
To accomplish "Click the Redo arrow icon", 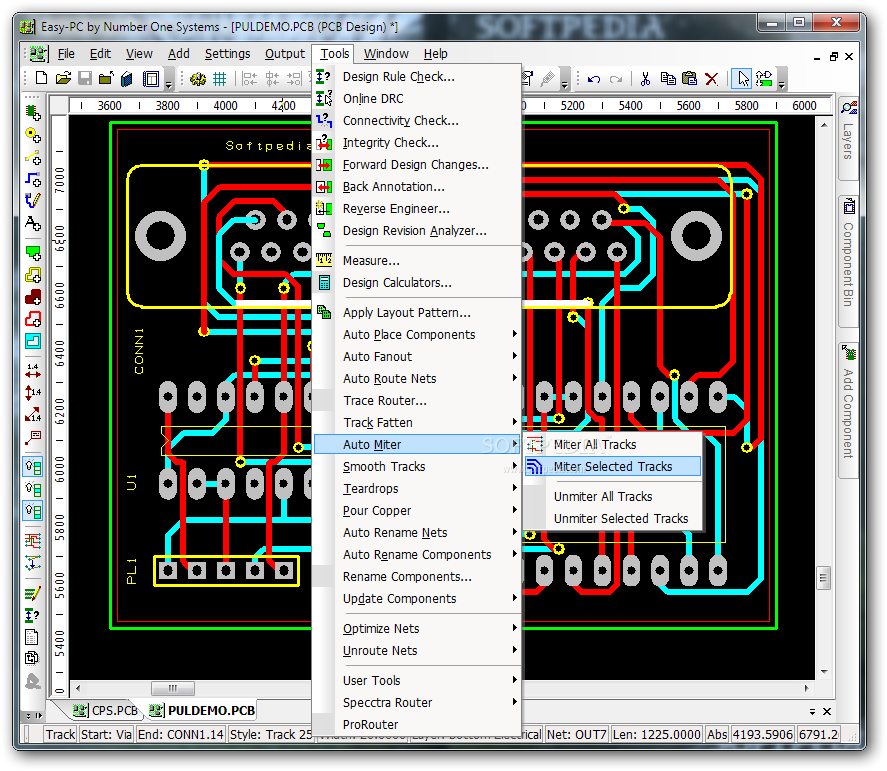I will (615, 79).
